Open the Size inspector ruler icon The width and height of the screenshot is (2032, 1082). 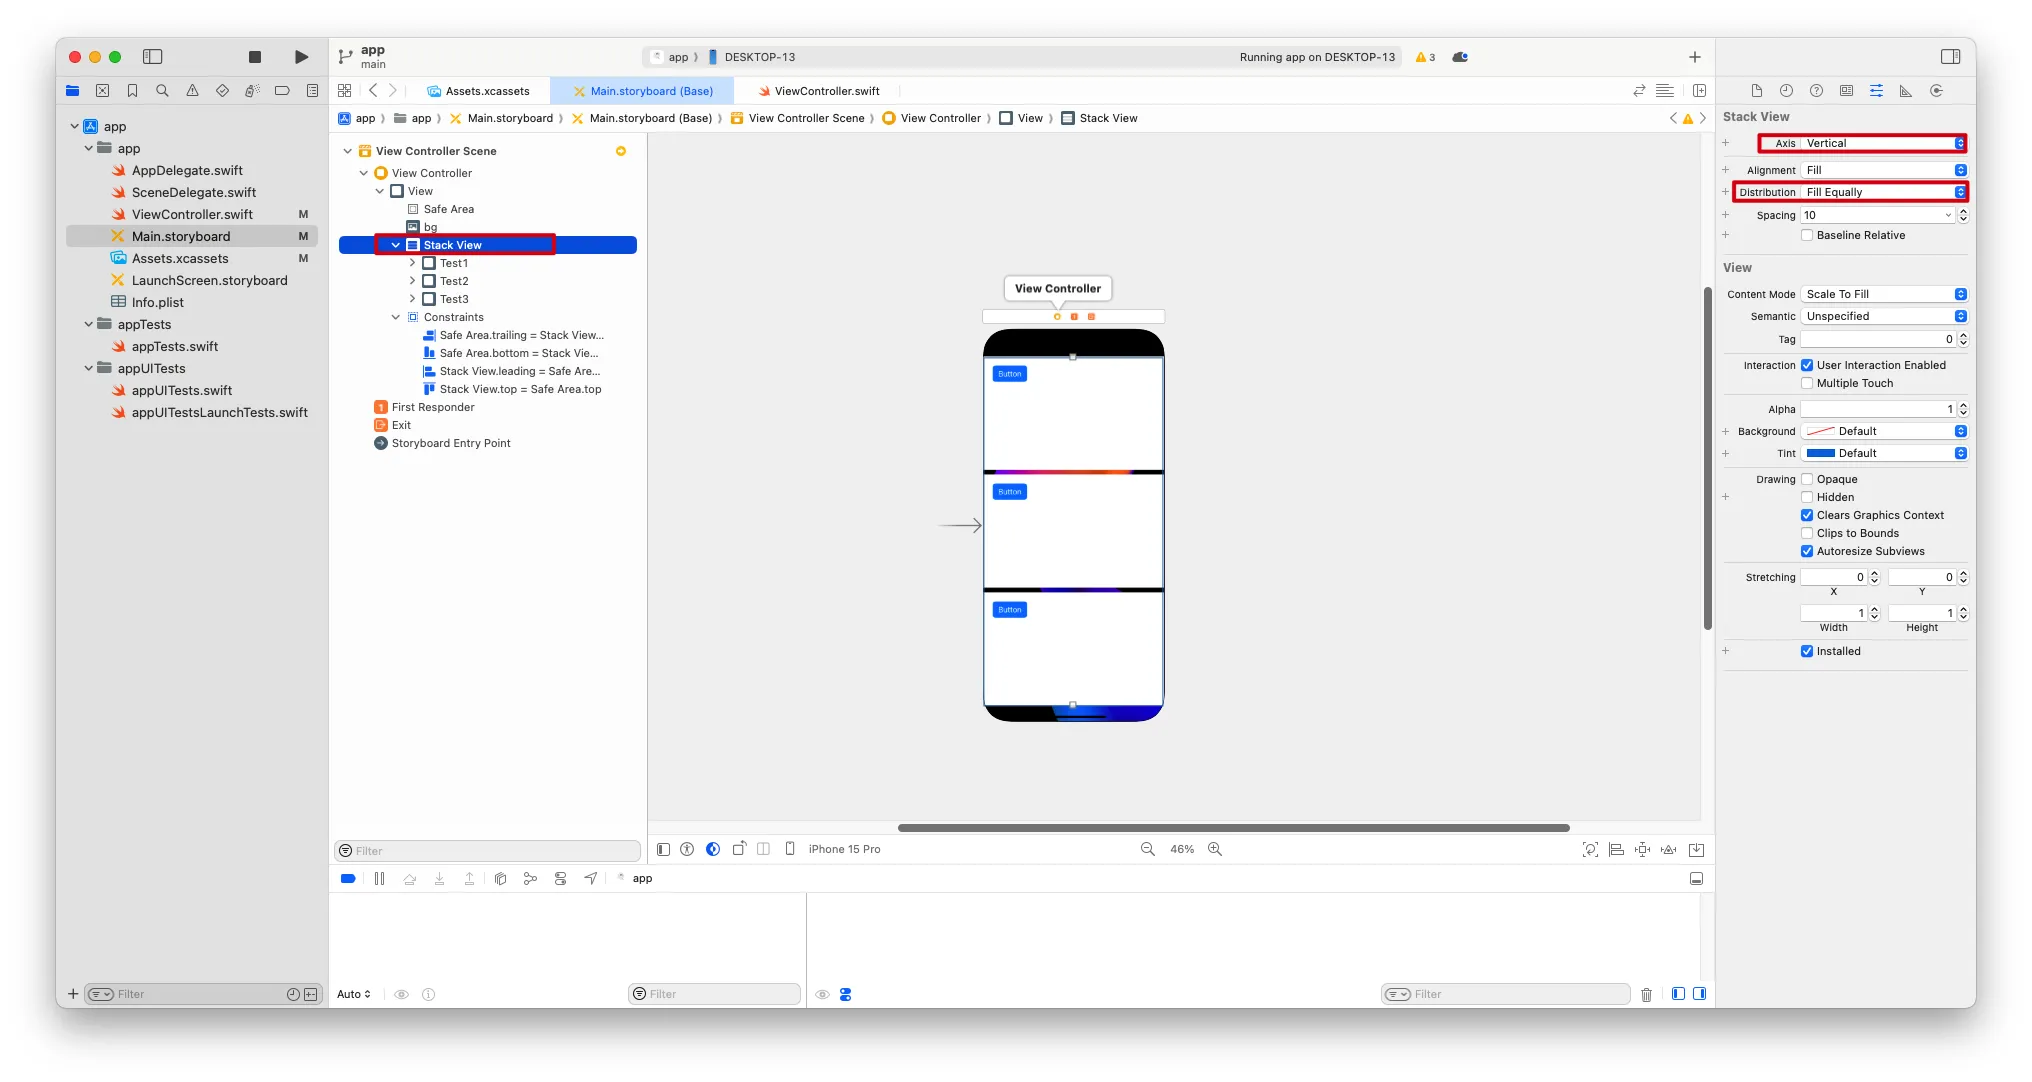coord(1906,91)
